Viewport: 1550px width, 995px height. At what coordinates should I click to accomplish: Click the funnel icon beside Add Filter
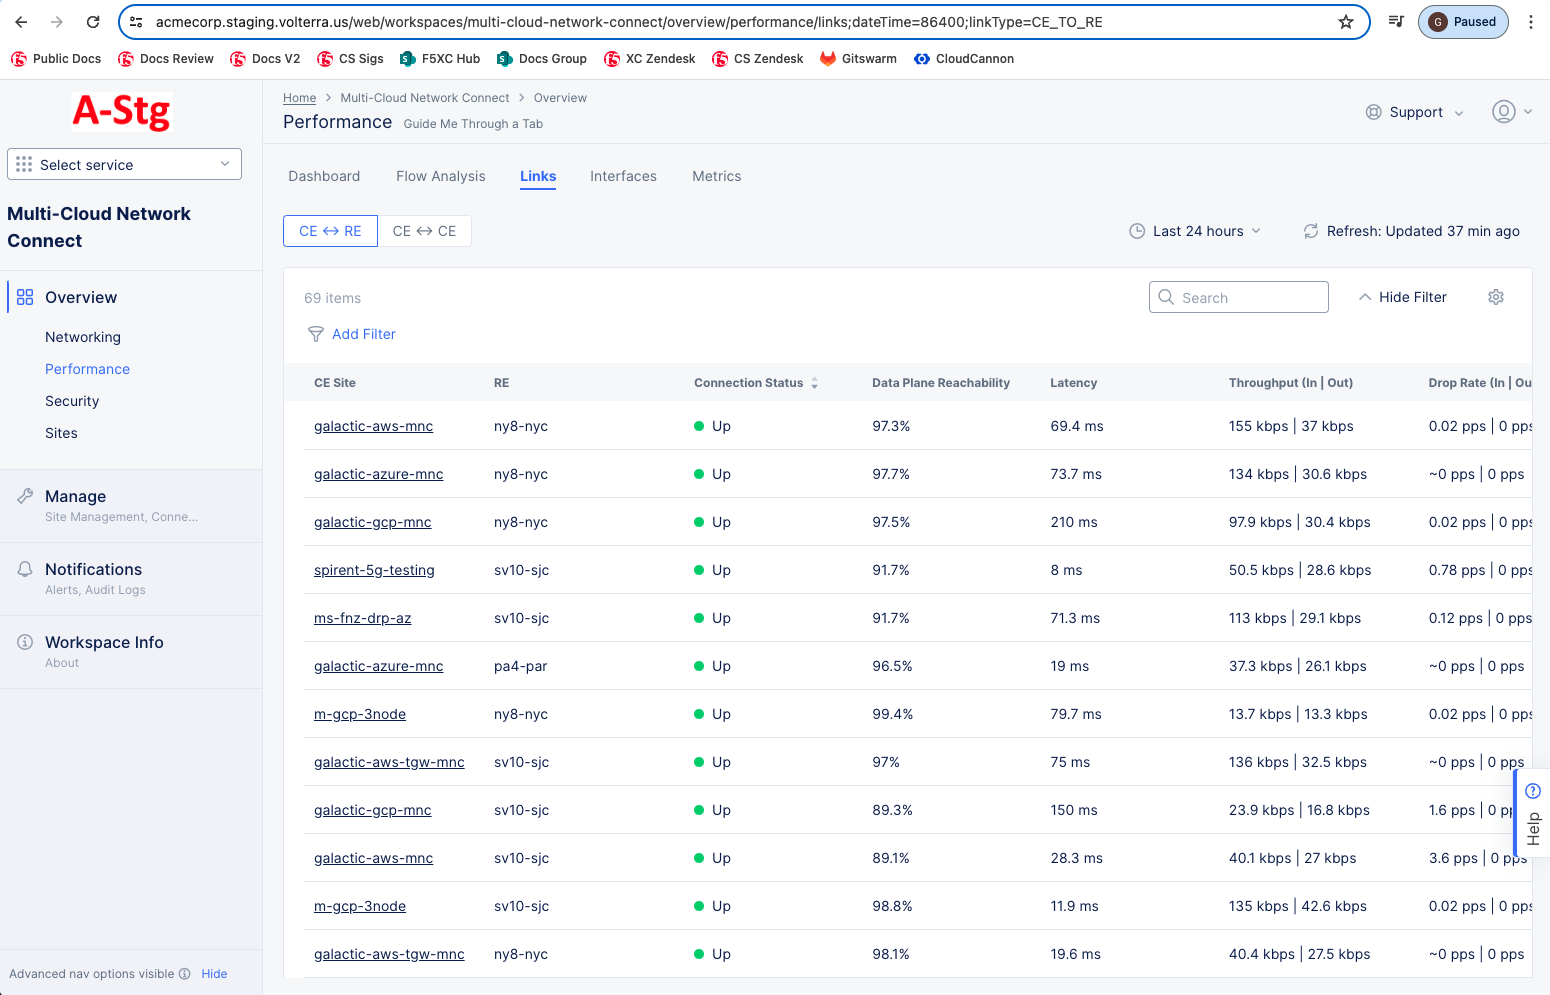[316, 333]
